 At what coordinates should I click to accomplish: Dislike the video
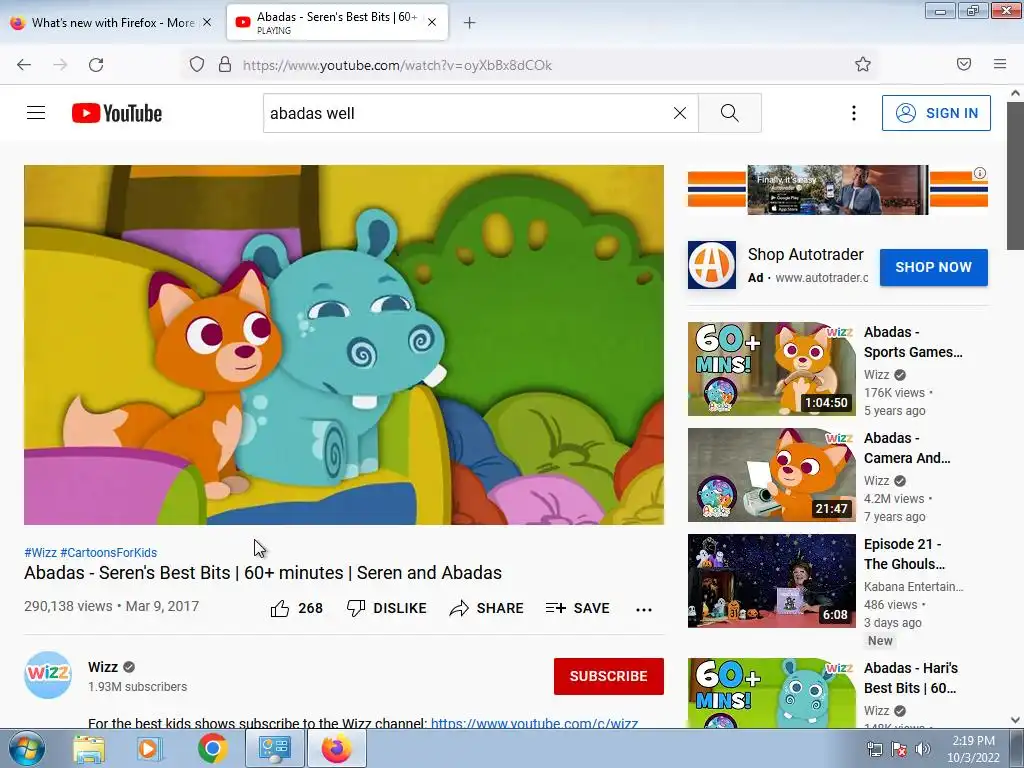click(386, 608)
